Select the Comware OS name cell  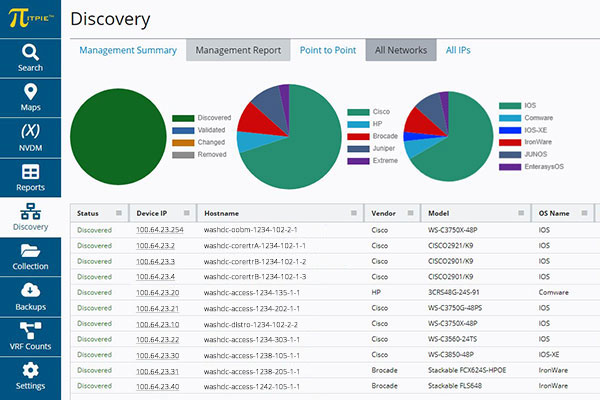click(x=553, y=292)
